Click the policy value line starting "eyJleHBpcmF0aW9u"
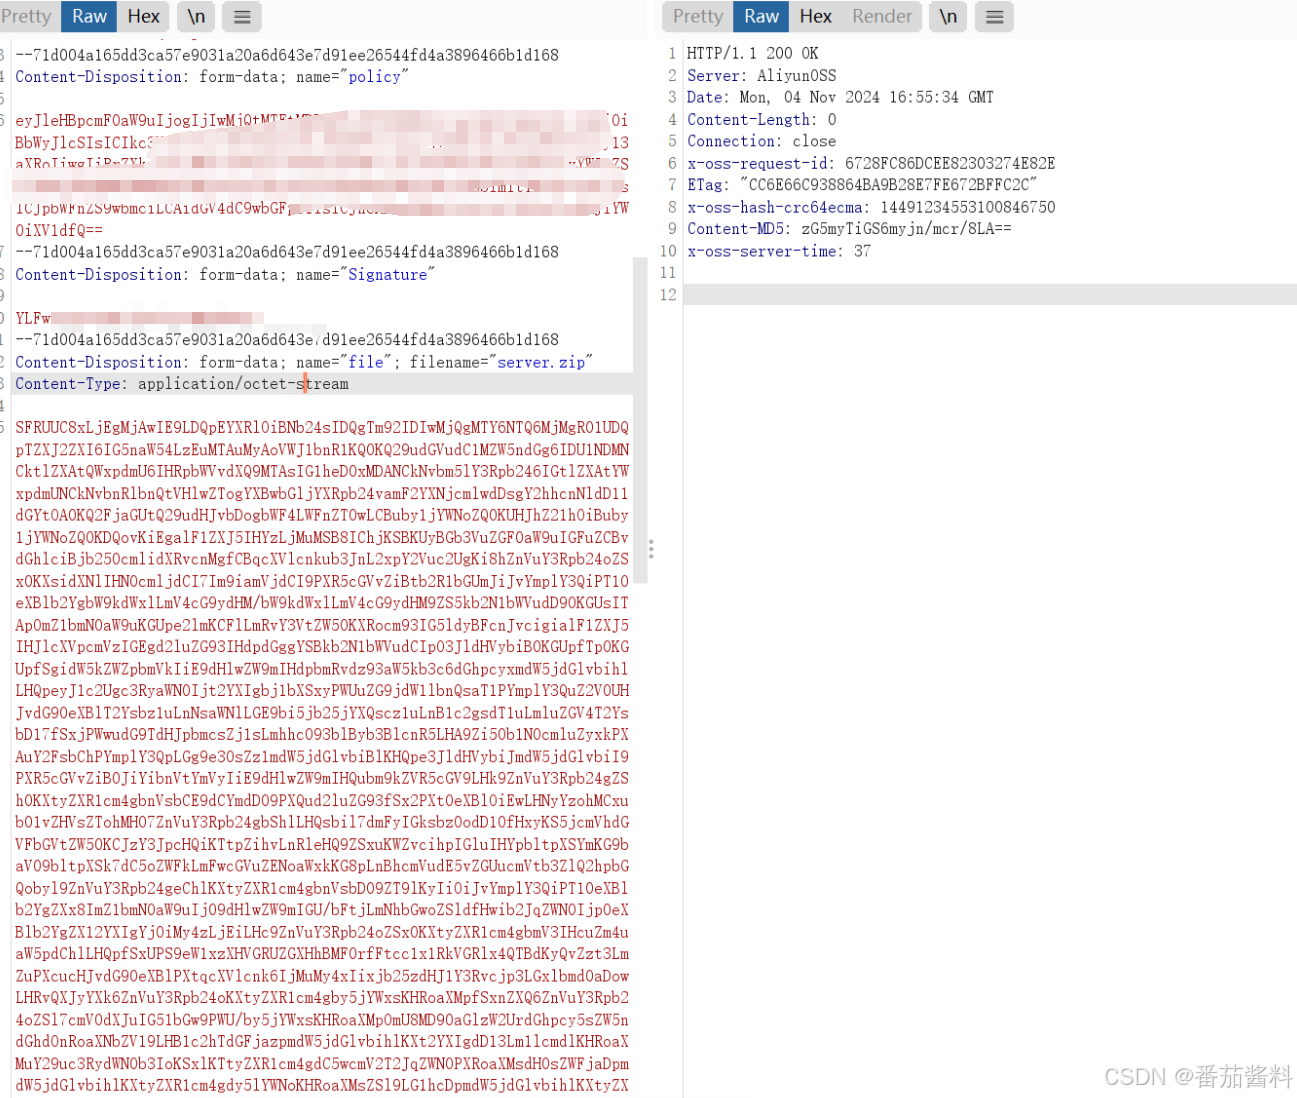Viewport: 1297px width, 1098px height. (x=322, y=120)
